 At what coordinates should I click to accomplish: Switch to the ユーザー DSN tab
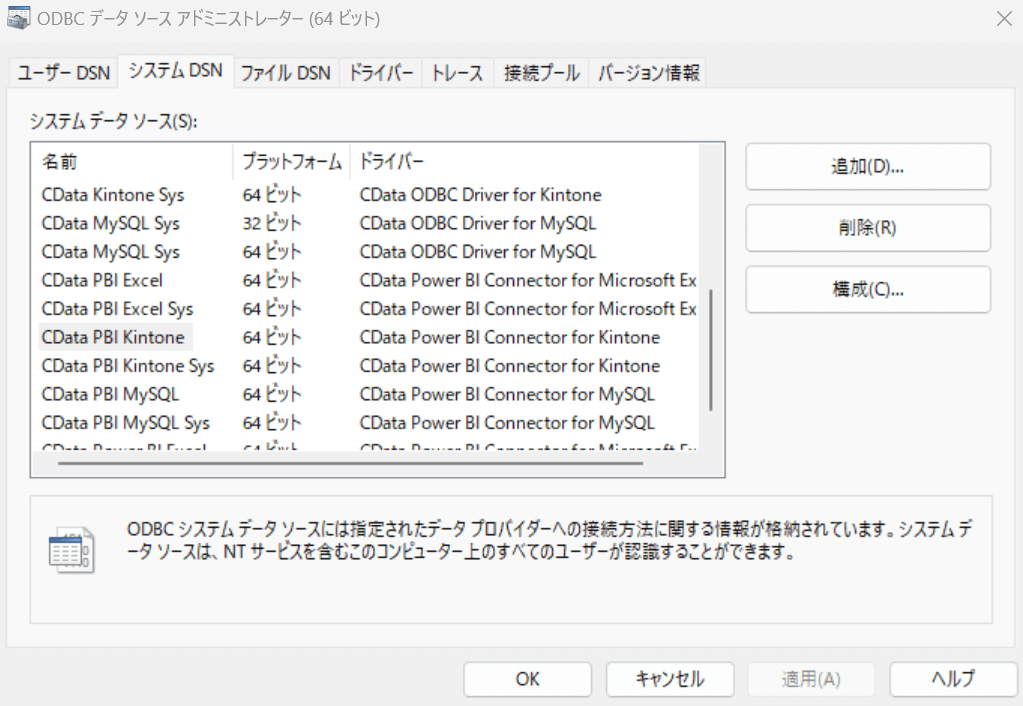[x=63, y=72]
